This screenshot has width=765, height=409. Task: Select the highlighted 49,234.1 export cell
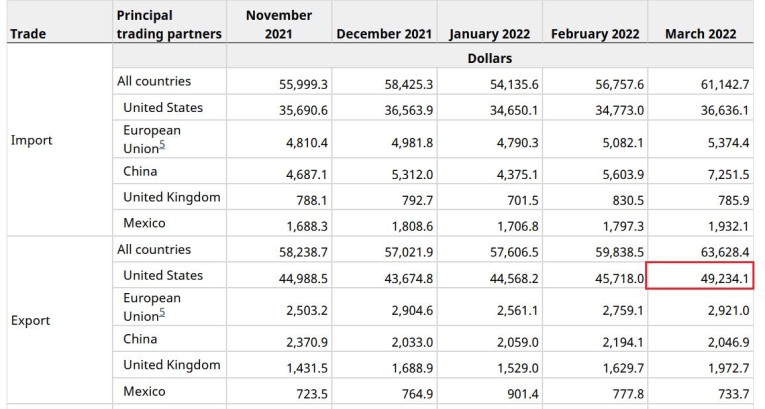tap(701, 276)
